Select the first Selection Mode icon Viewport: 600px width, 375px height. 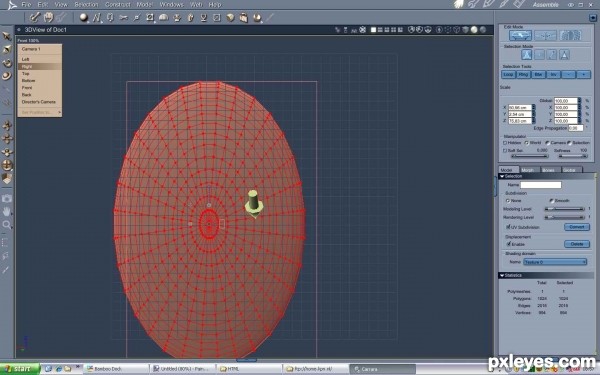coord(527,55)
